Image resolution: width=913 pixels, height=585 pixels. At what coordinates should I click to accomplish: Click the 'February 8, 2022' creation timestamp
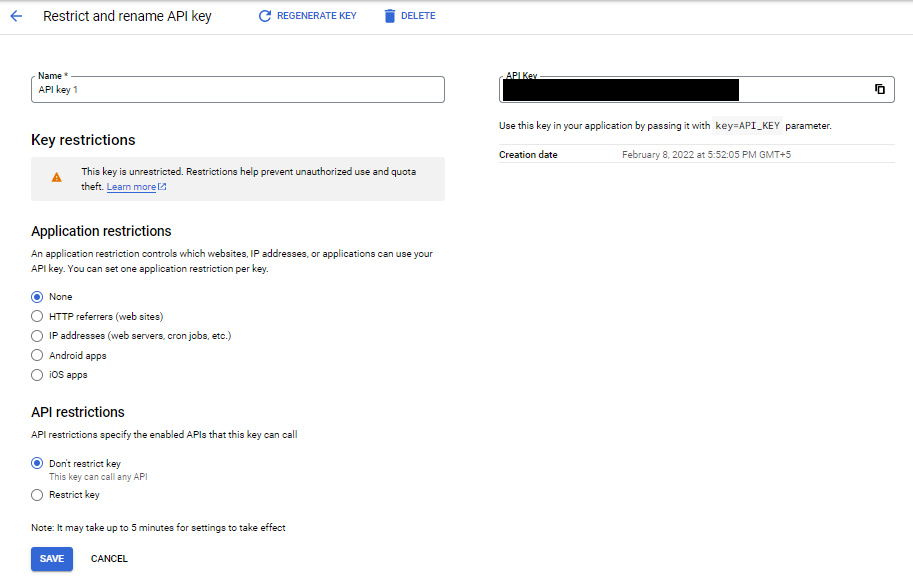(x=706, y=155)
